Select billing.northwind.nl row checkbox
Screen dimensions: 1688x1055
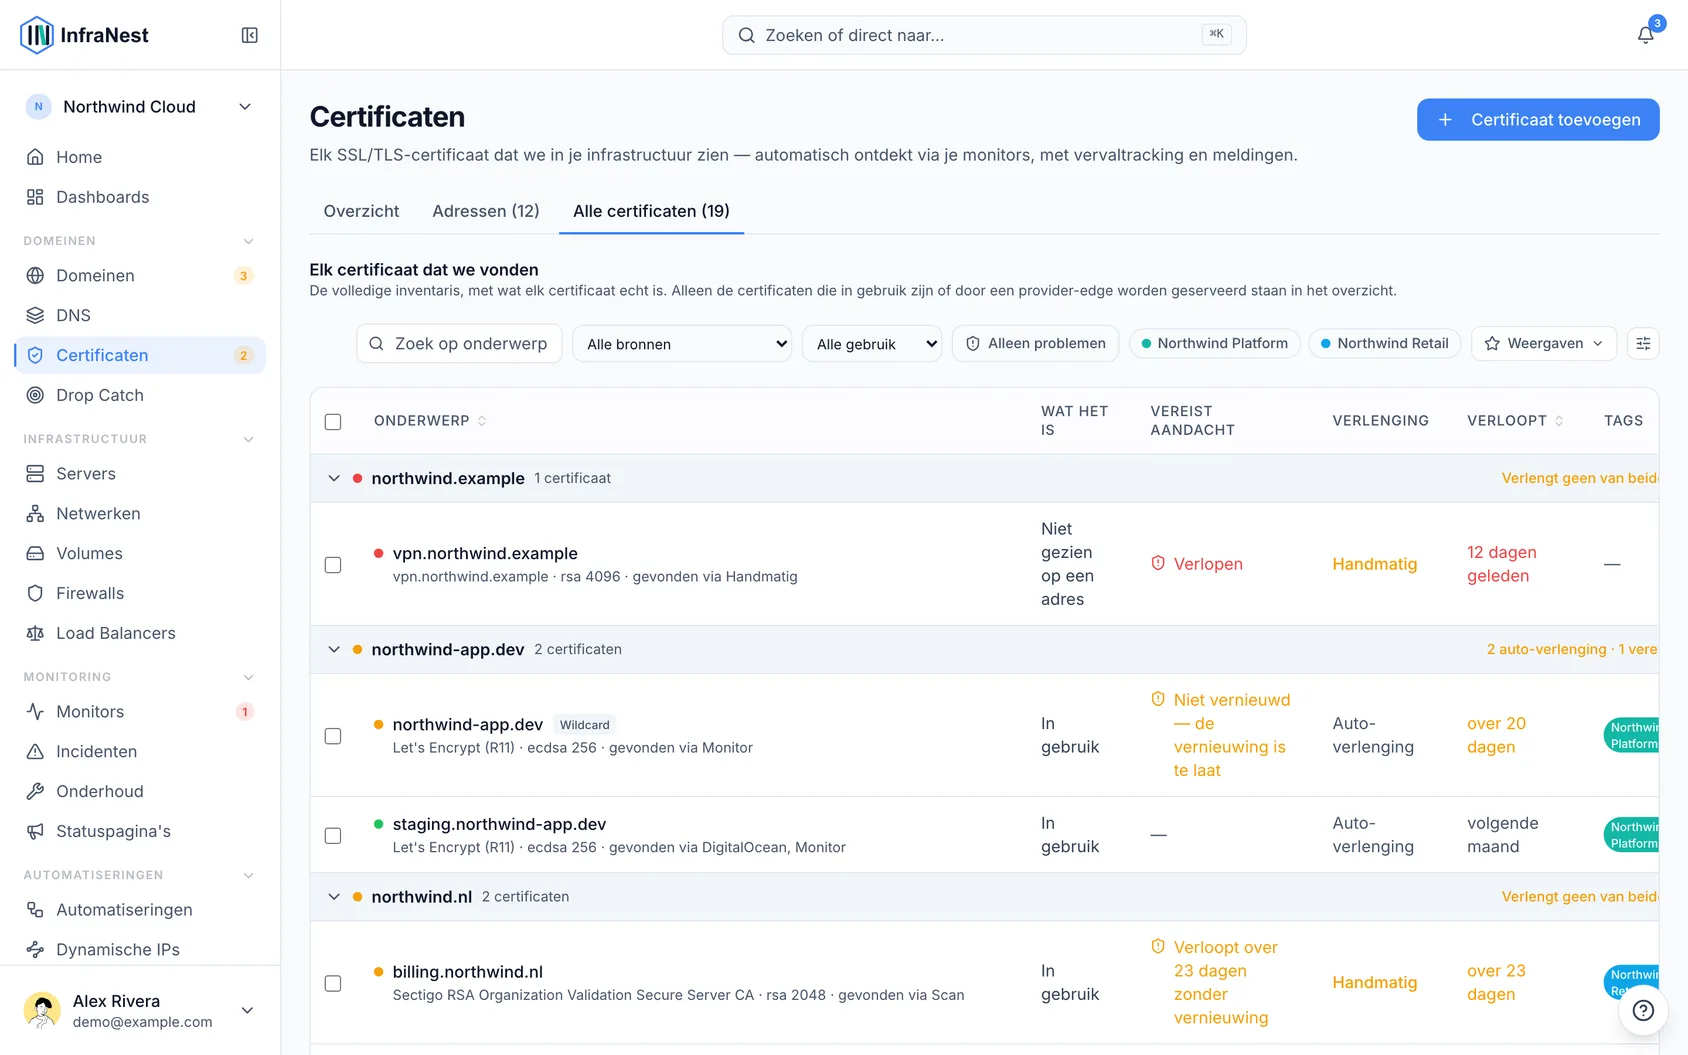[333, 983]
